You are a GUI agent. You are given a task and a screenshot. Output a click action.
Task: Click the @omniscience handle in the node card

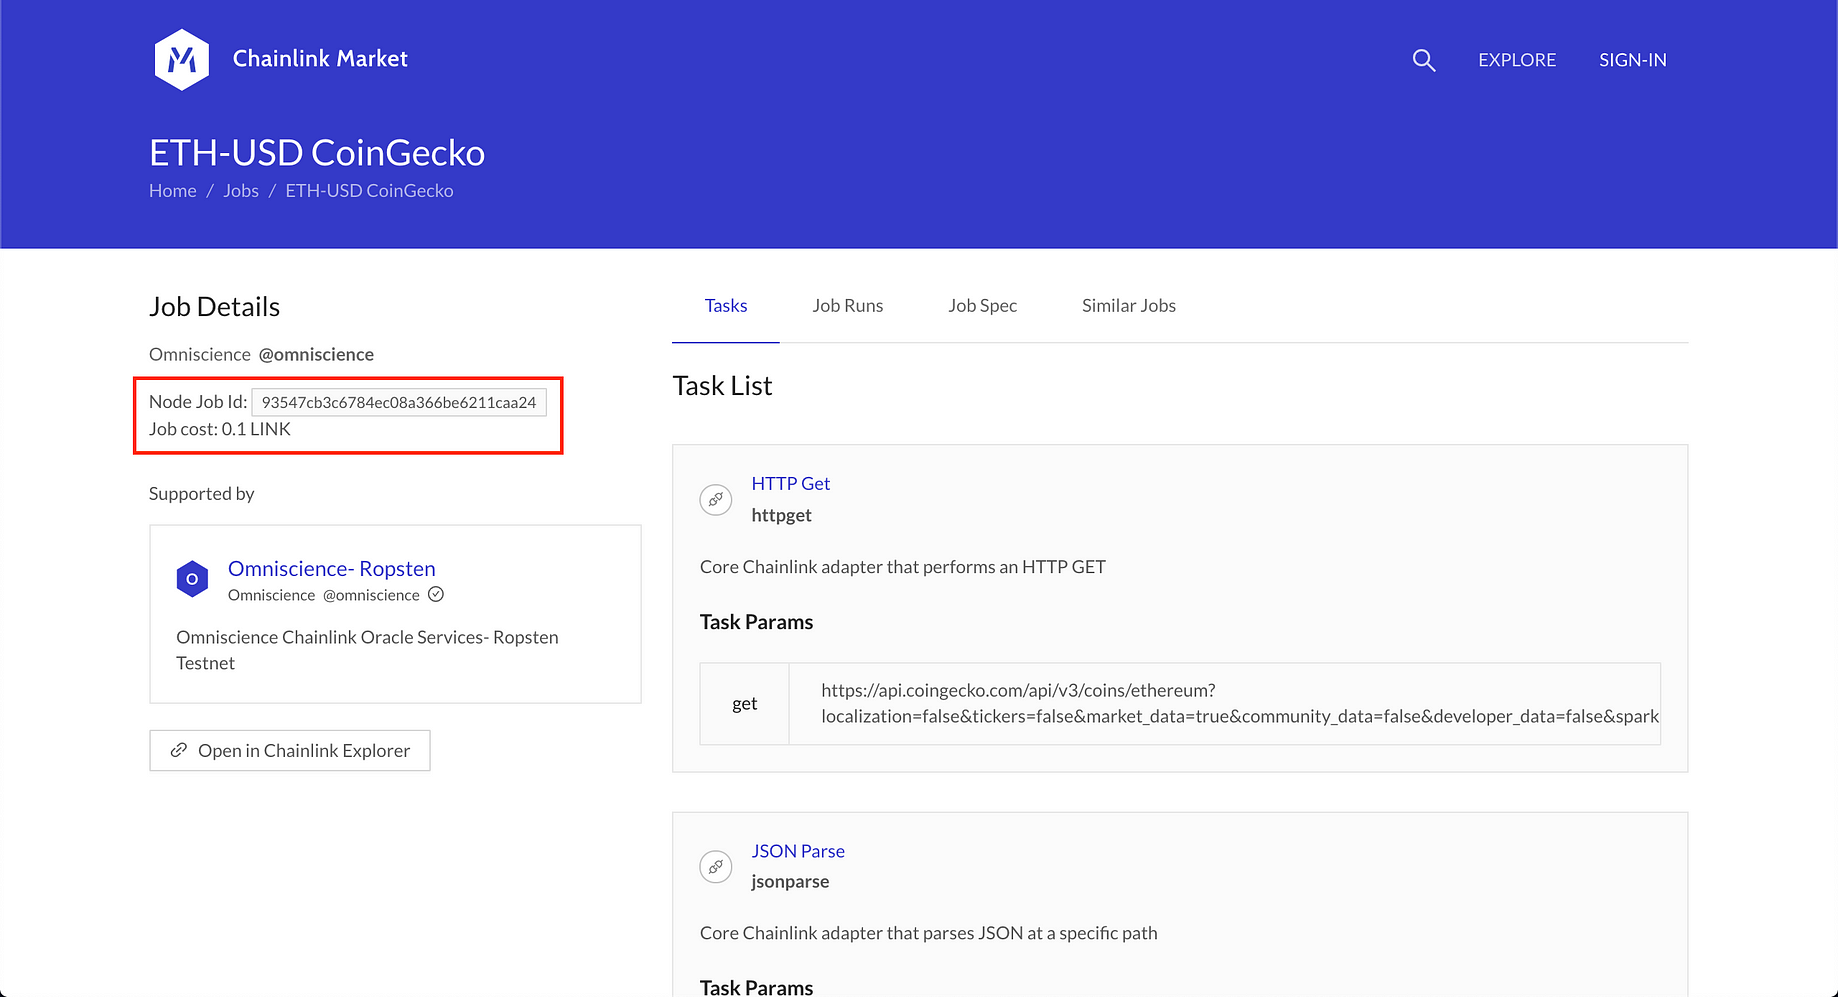pos(371,595)
